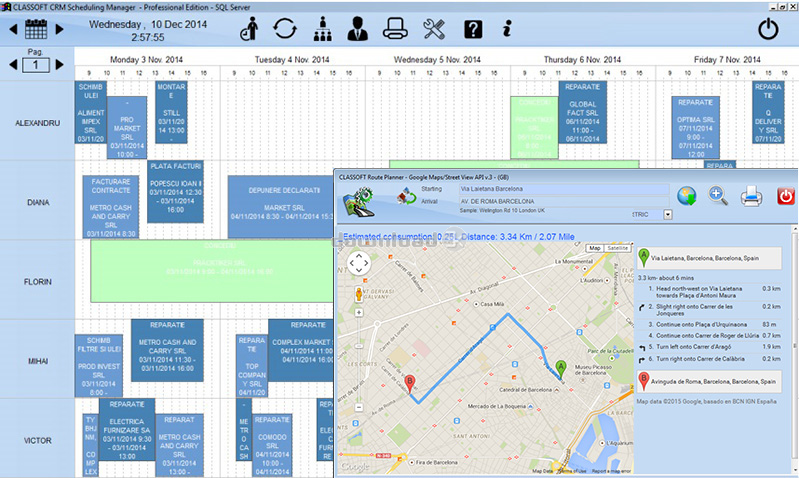Click the green A marker on the map
This screenshot has height=478, width=799.
(561, 368)
